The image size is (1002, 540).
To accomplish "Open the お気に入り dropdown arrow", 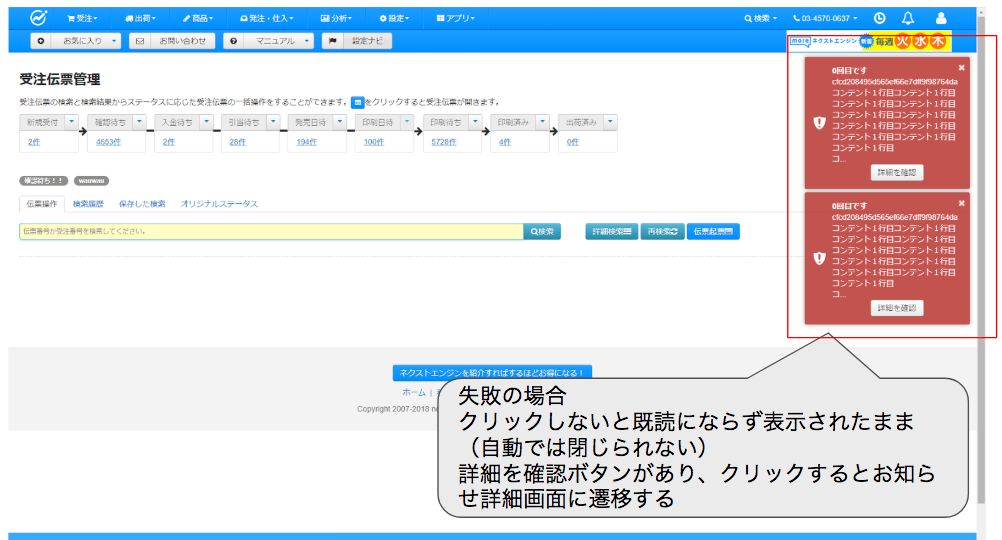I will tap(114, 41).
